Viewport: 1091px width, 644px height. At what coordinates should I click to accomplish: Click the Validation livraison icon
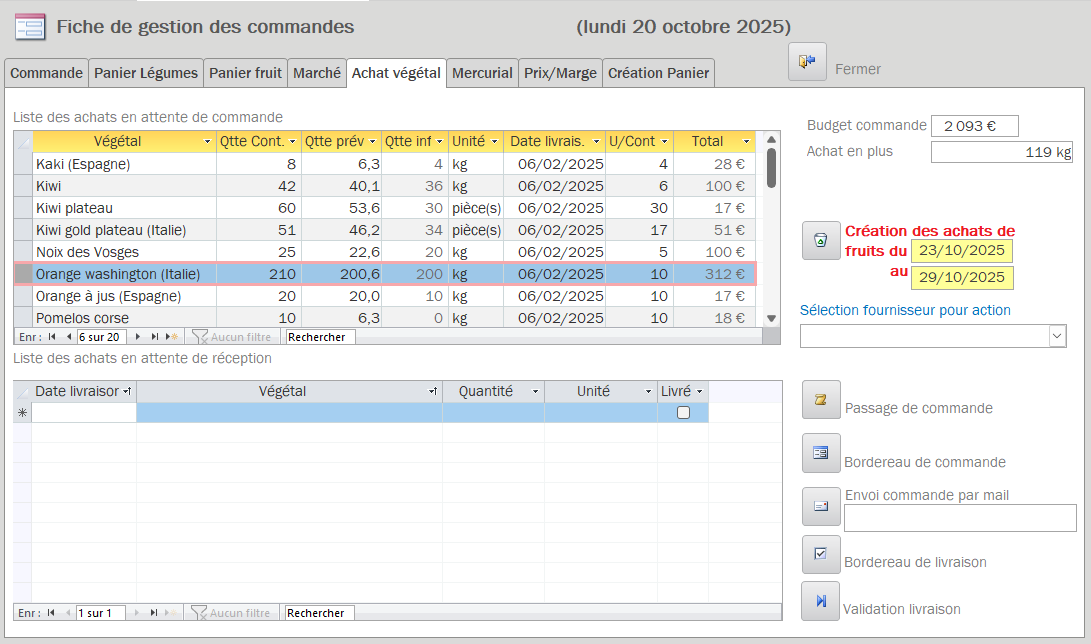point(821,601)
